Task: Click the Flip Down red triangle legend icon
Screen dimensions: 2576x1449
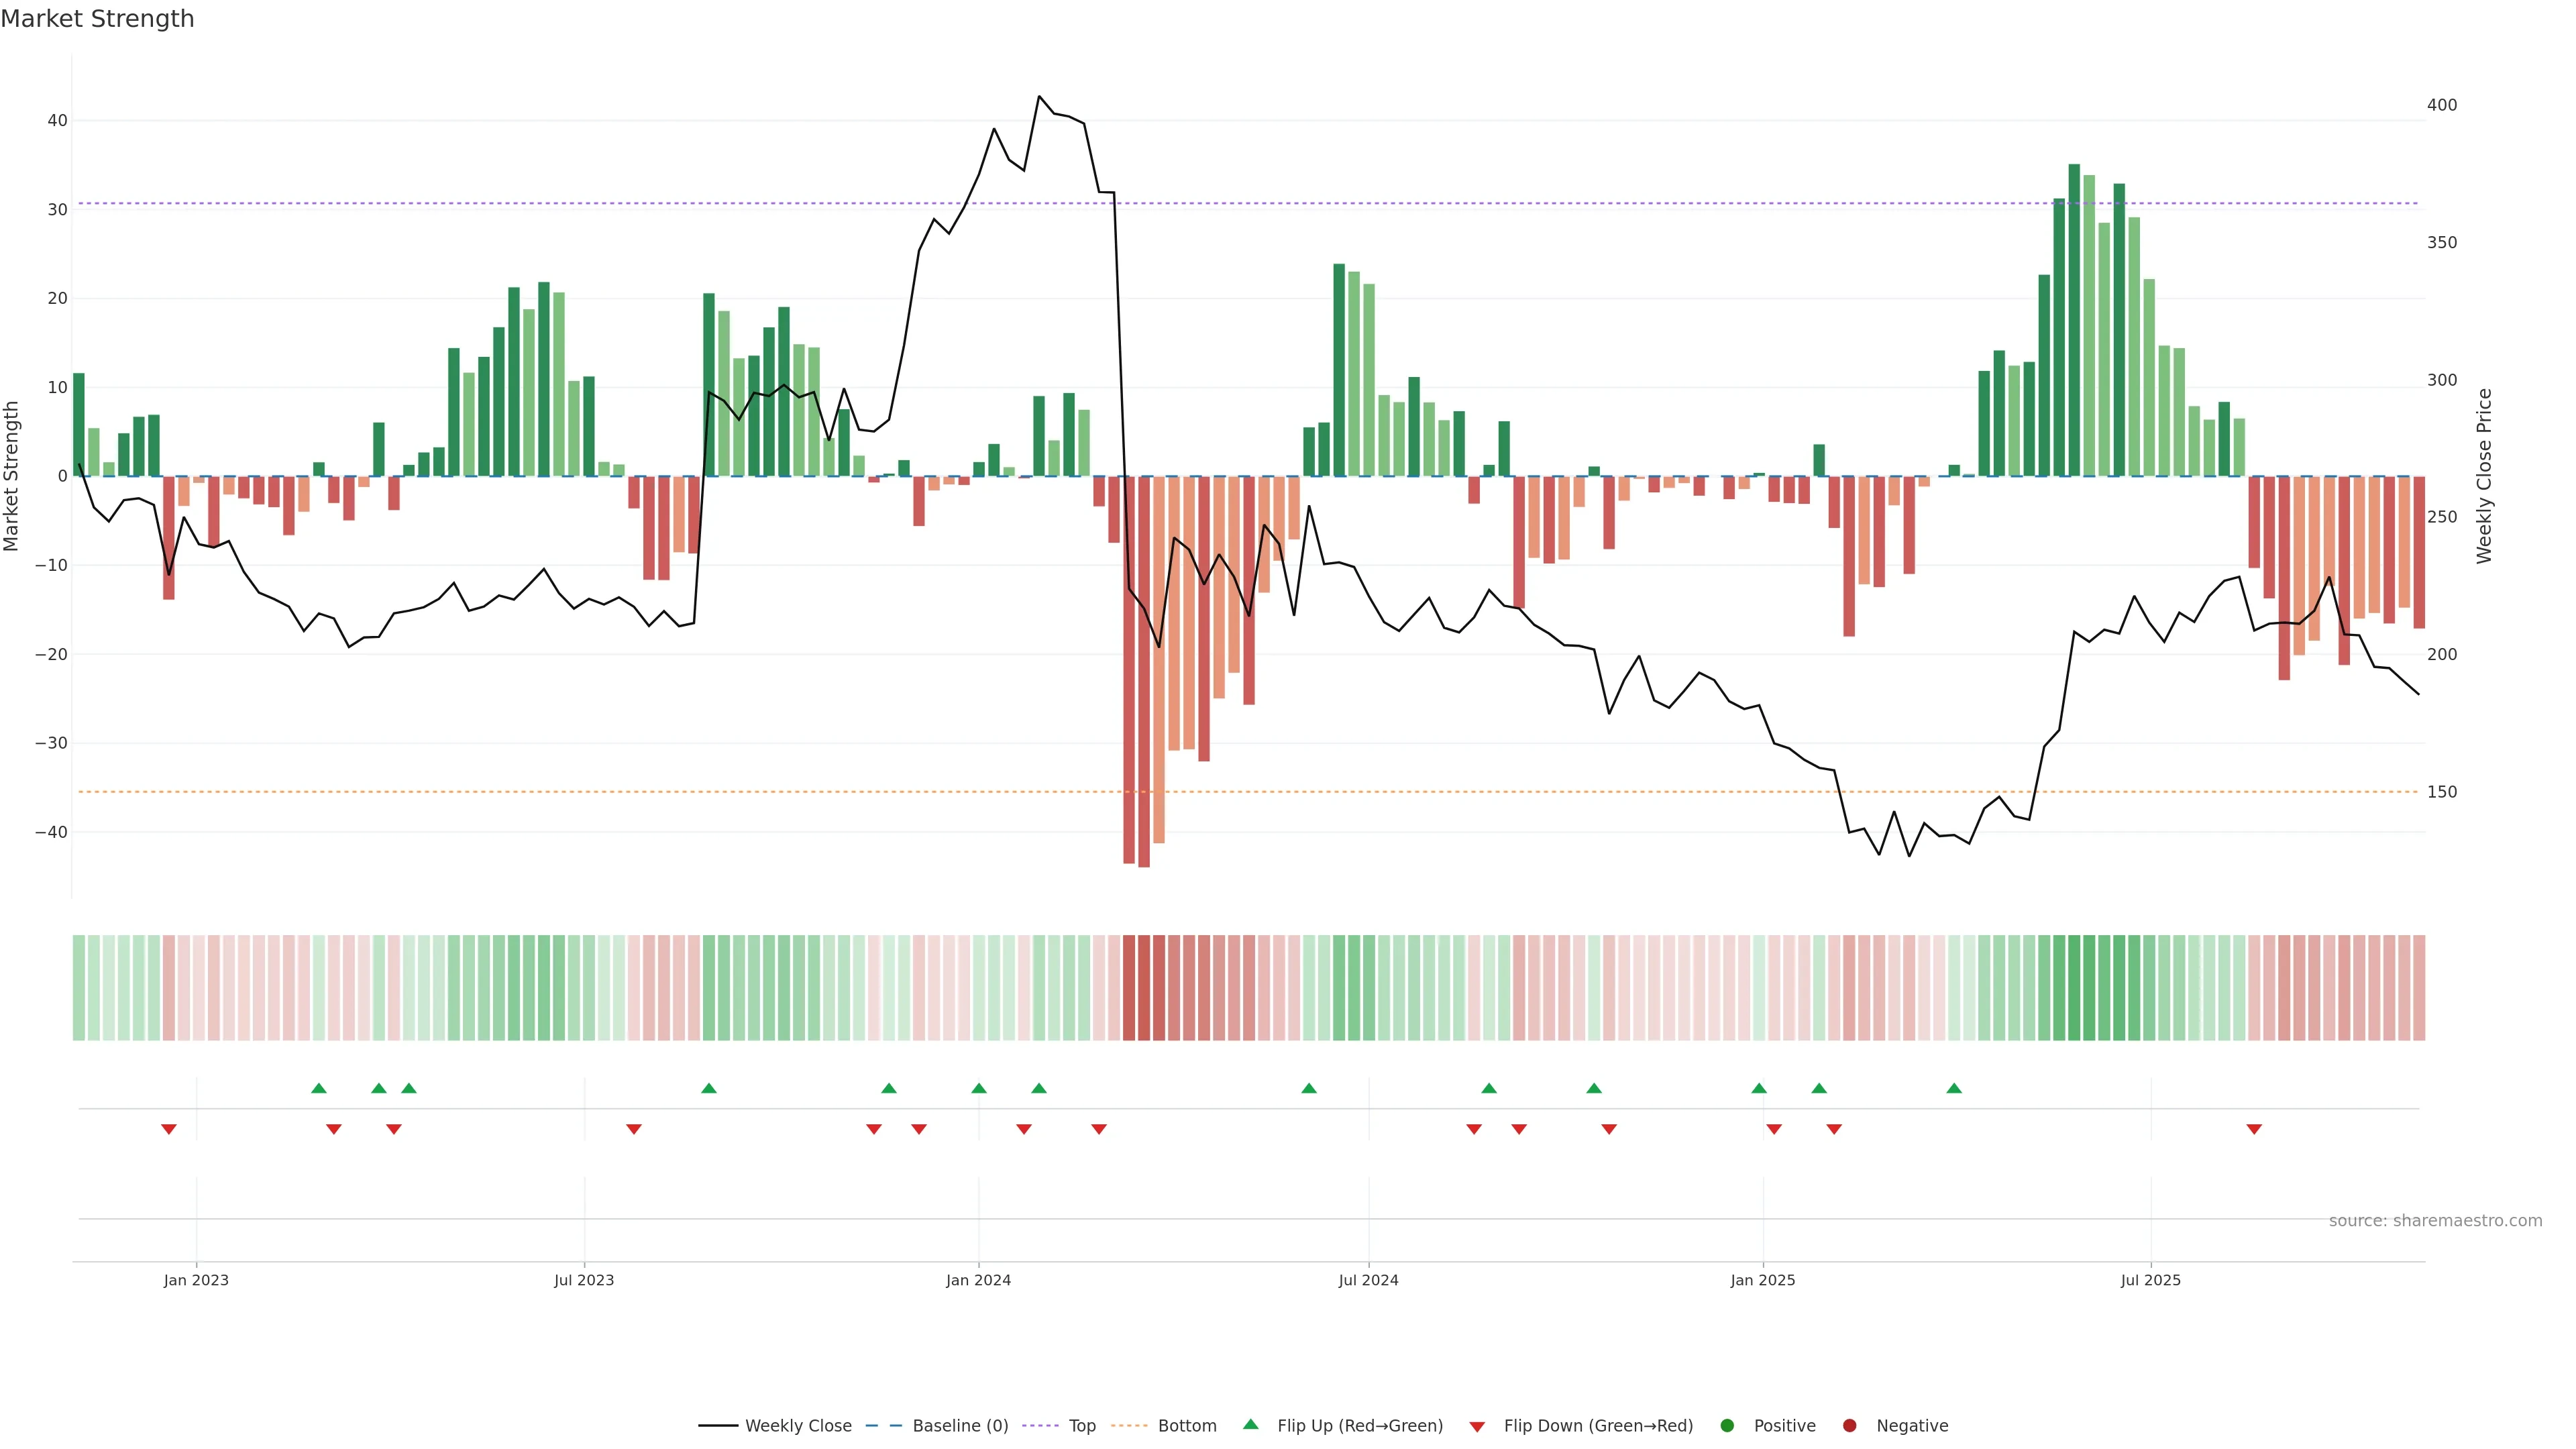Action: point(1477,1427)
